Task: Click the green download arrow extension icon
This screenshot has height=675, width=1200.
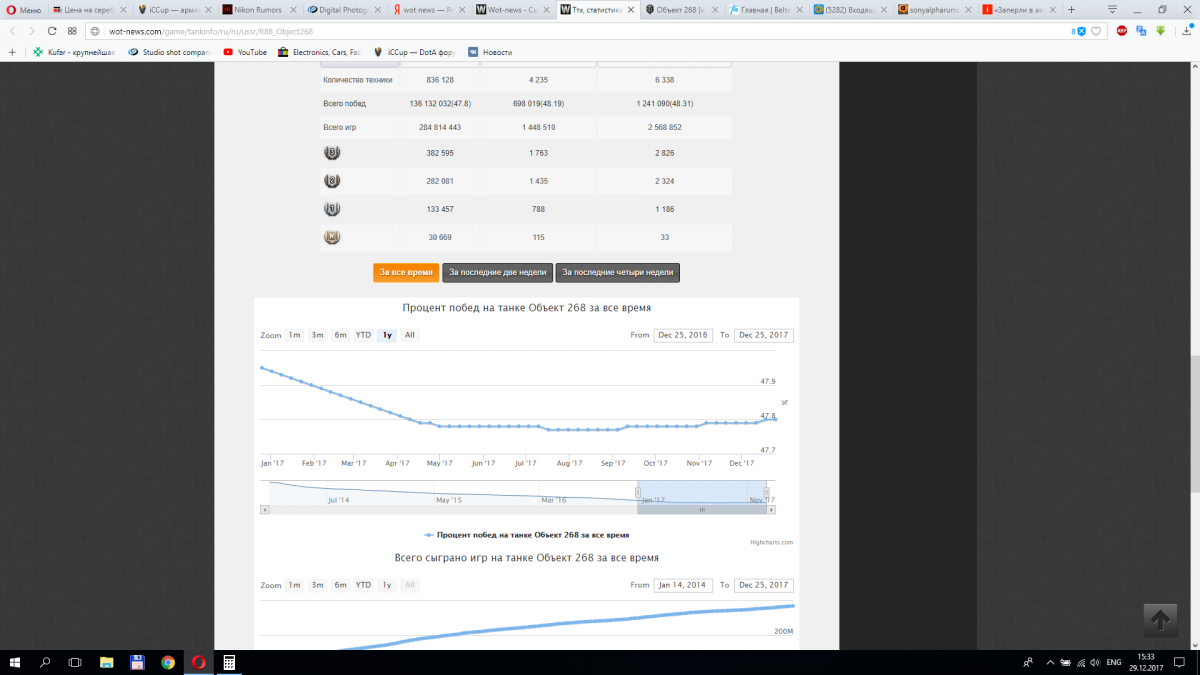Action: (1160, 31)
